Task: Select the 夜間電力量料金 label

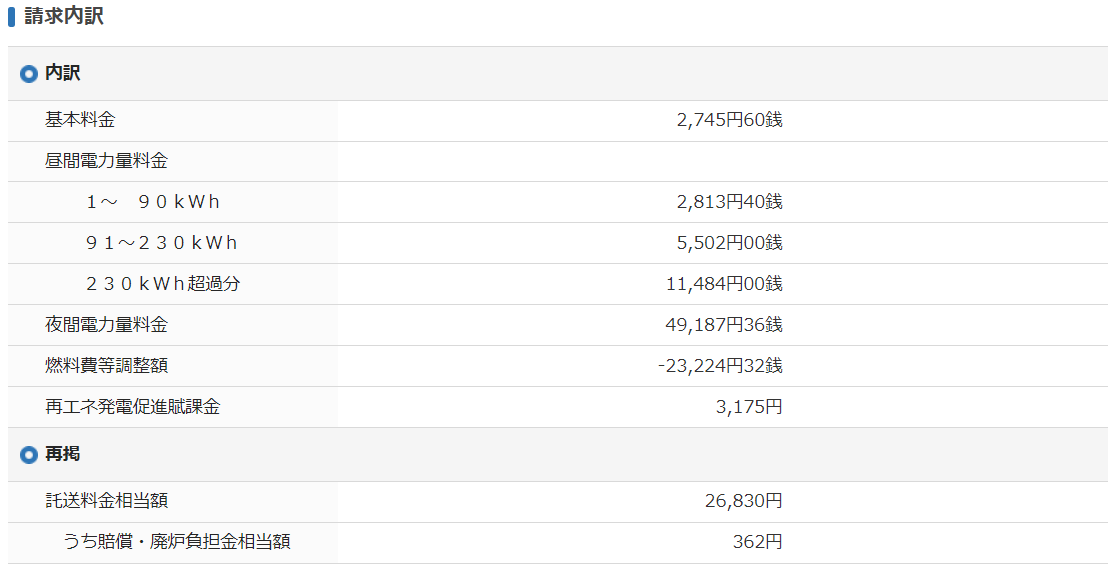Action: coord(106,325)
